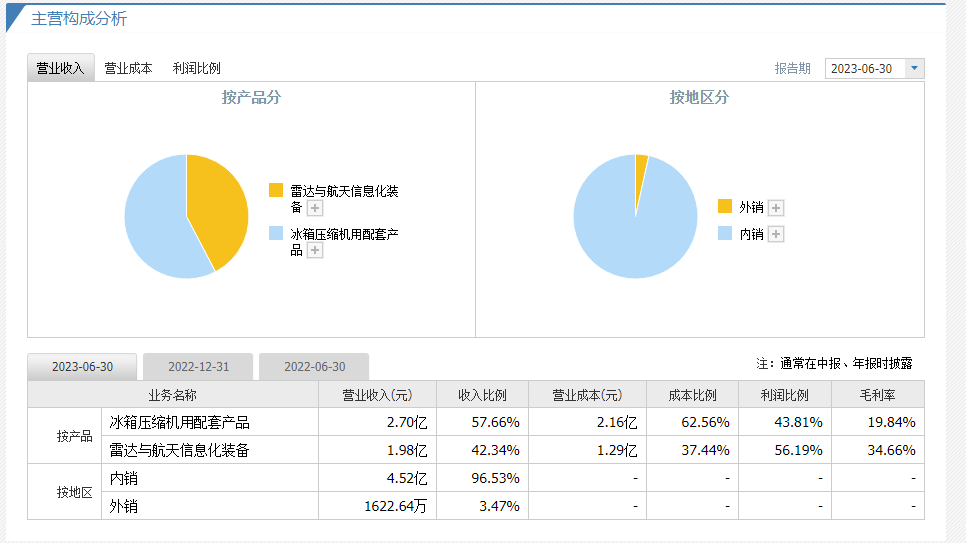Click 冰箱压缩机用配套产品 row in the table
This screenshot has height=543, width=966.
click(x=179, y=422)
